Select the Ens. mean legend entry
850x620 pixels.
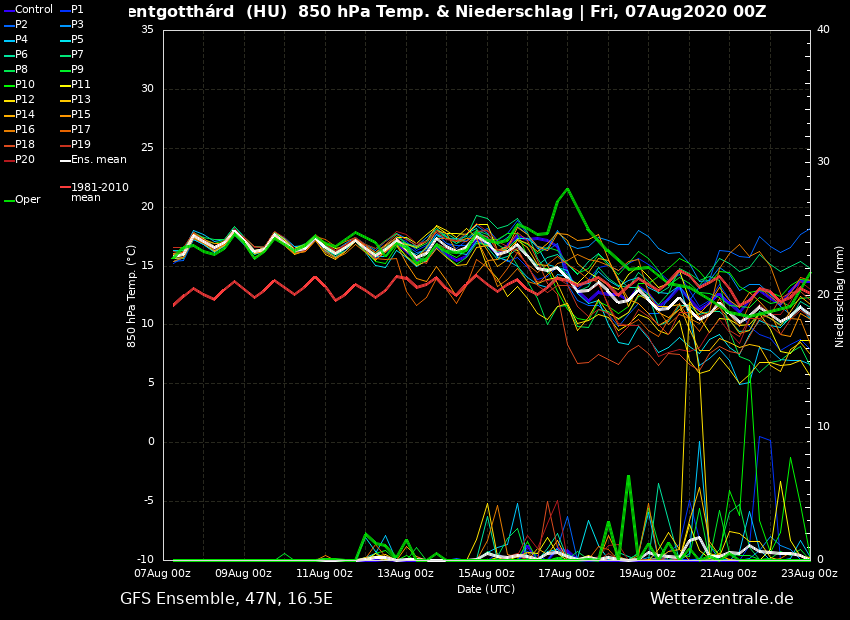[98, 160]
